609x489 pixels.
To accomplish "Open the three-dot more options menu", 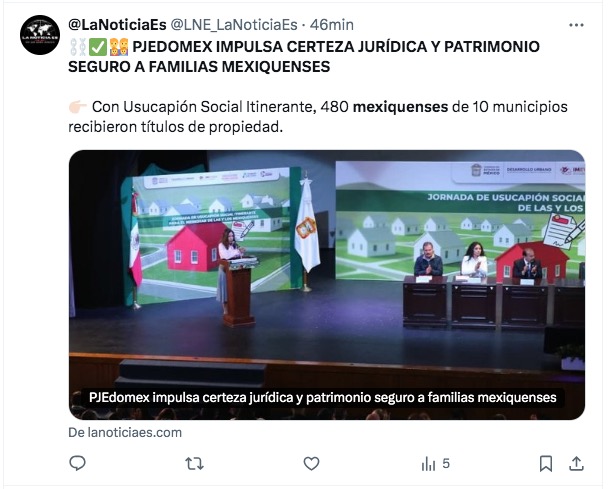I will pyautogui.click(x=576, y=25).
